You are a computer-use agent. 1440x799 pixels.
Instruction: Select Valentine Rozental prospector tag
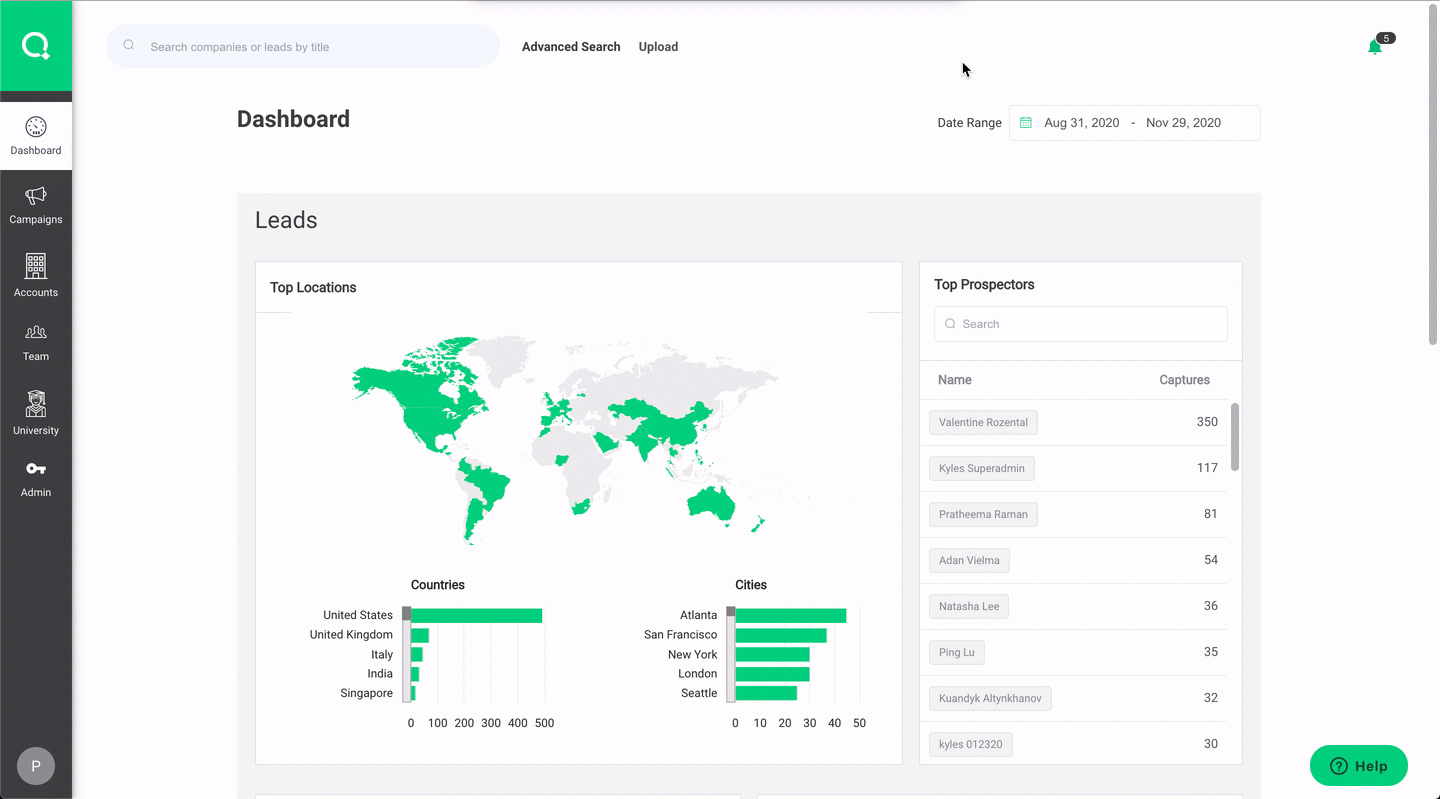[983, 422]
